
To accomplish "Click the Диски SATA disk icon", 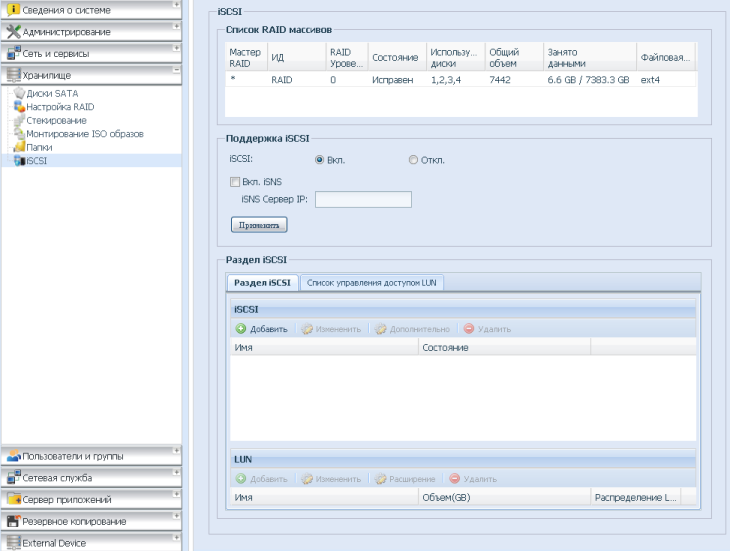I will pyautogui.click(x=20, y=93).
